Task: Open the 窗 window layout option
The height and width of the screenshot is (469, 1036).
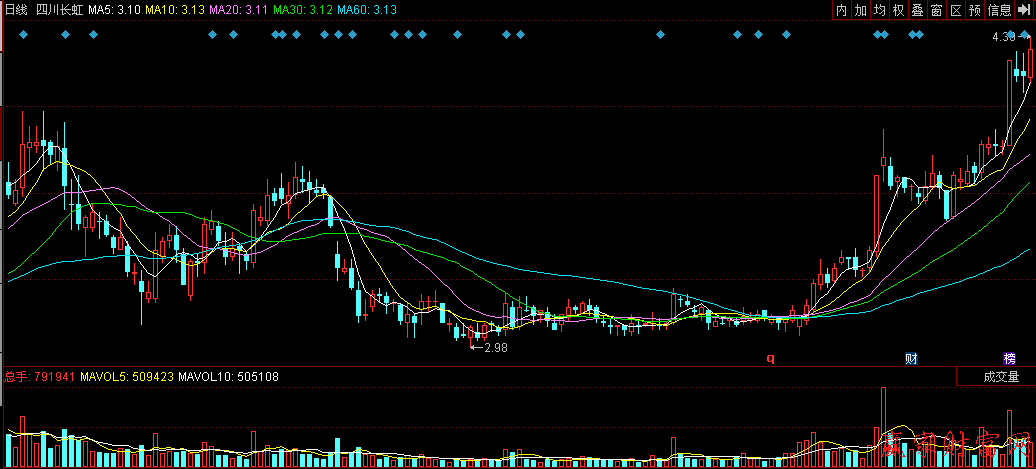Action: click(937, 10)
